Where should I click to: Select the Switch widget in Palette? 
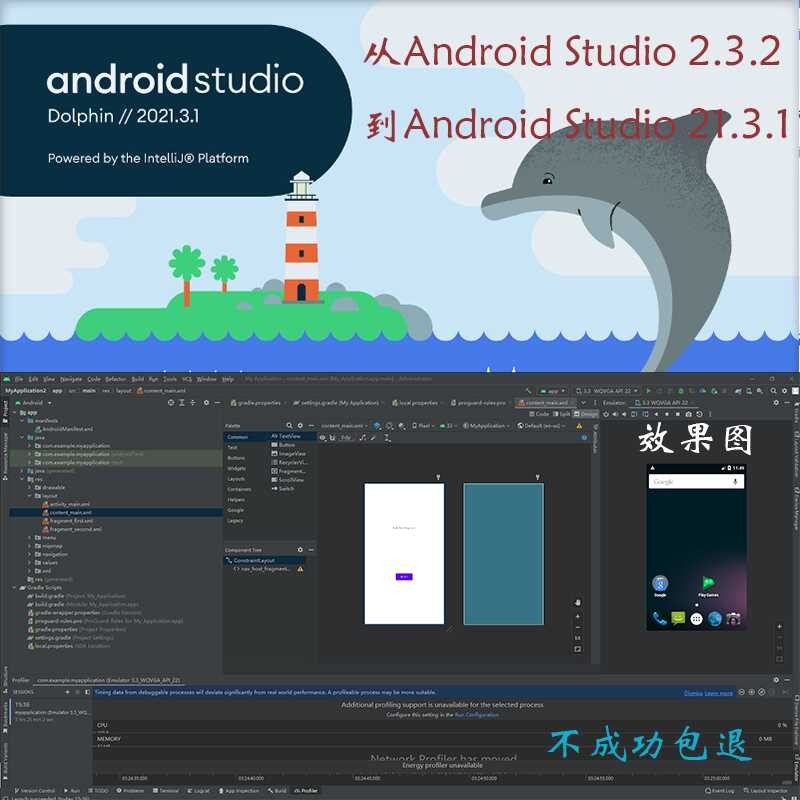(x=286, y=489)
